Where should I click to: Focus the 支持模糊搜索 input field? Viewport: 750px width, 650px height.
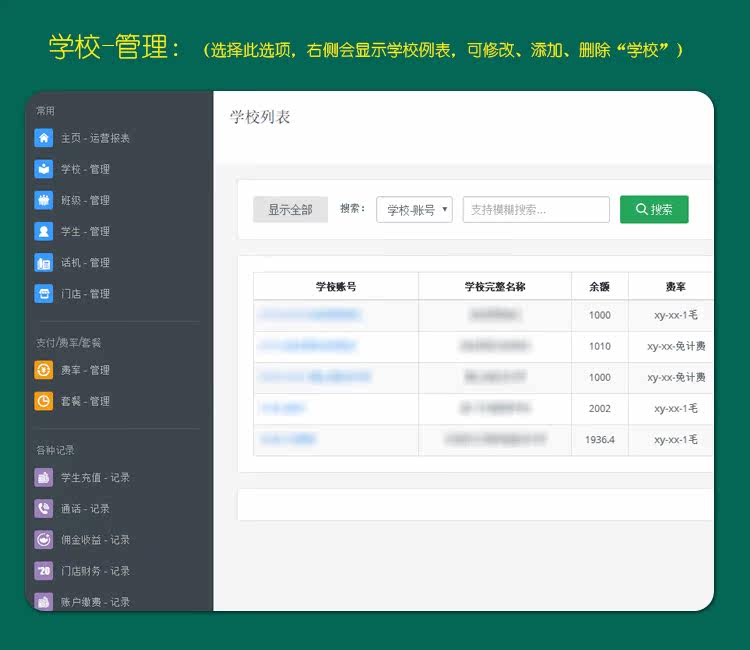point(536,209)
